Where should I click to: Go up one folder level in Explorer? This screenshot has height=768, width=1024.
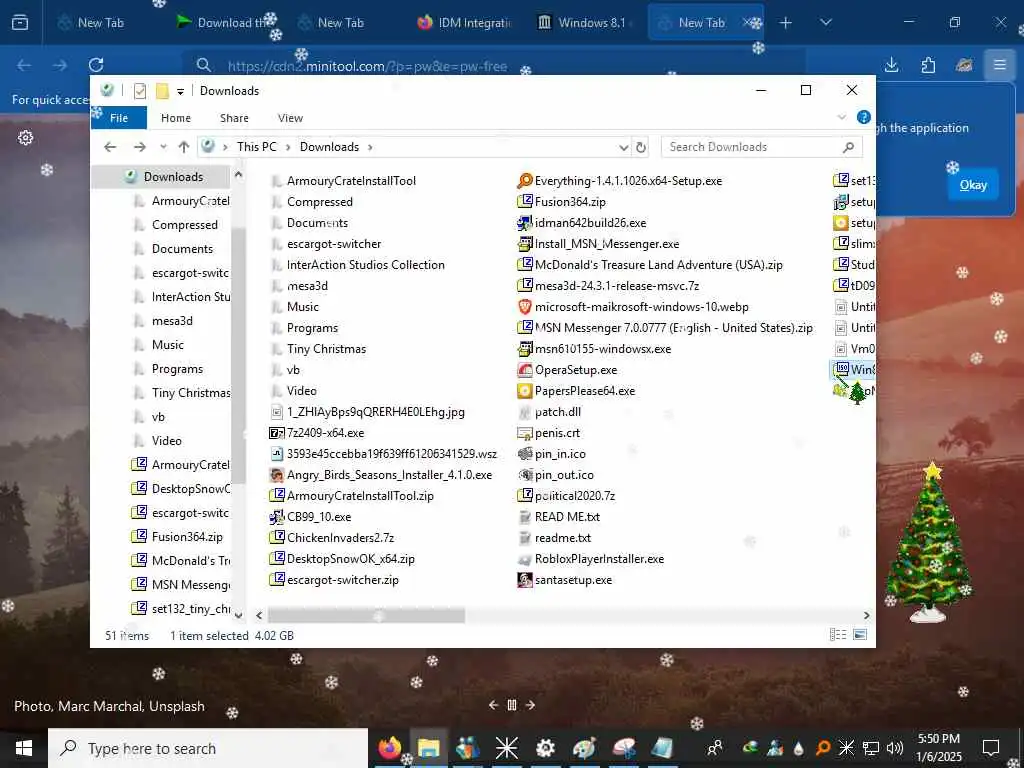pos(184,147)
